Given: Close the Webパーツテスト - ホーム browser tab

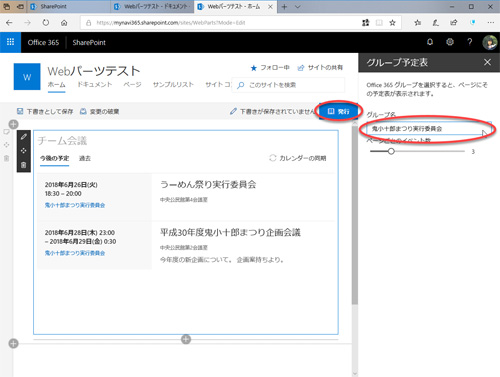Looking at the screenshot, I should point(270,7).
